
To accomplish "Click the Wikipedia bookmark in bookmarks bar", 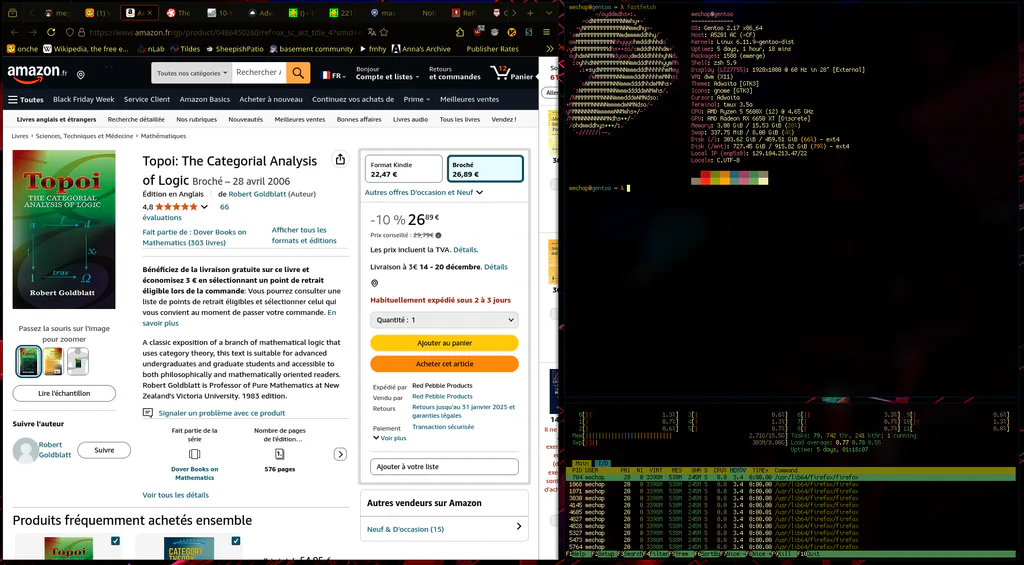I will (x=86, y=49).
